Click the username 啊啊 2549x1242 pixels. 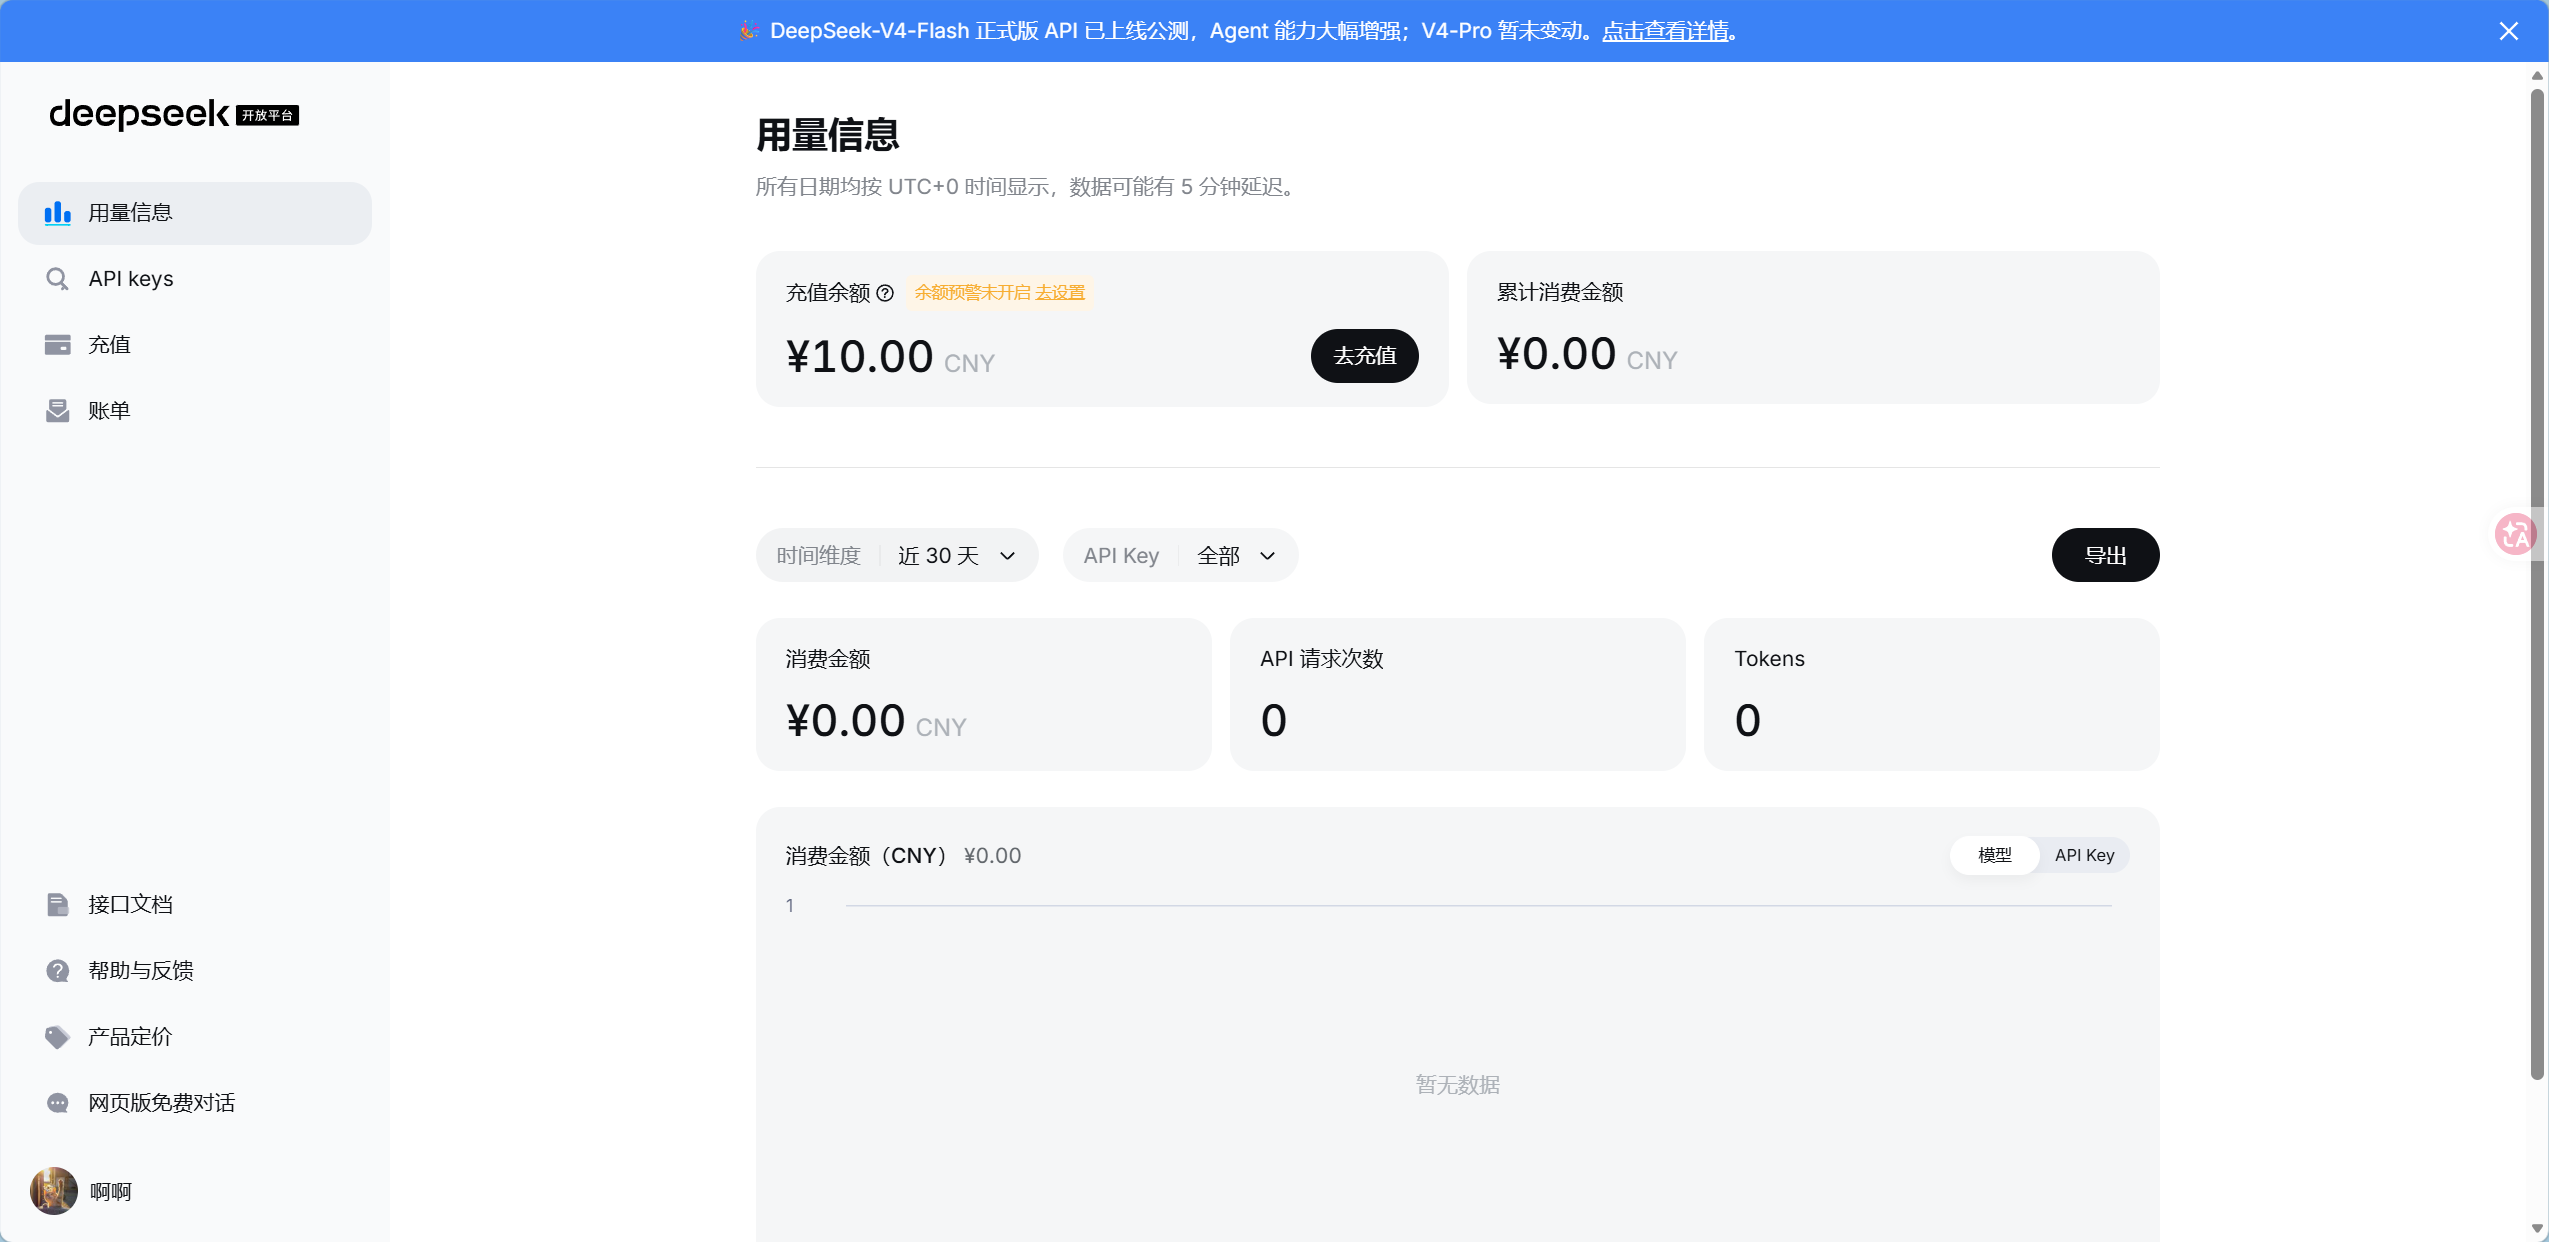111,1192
